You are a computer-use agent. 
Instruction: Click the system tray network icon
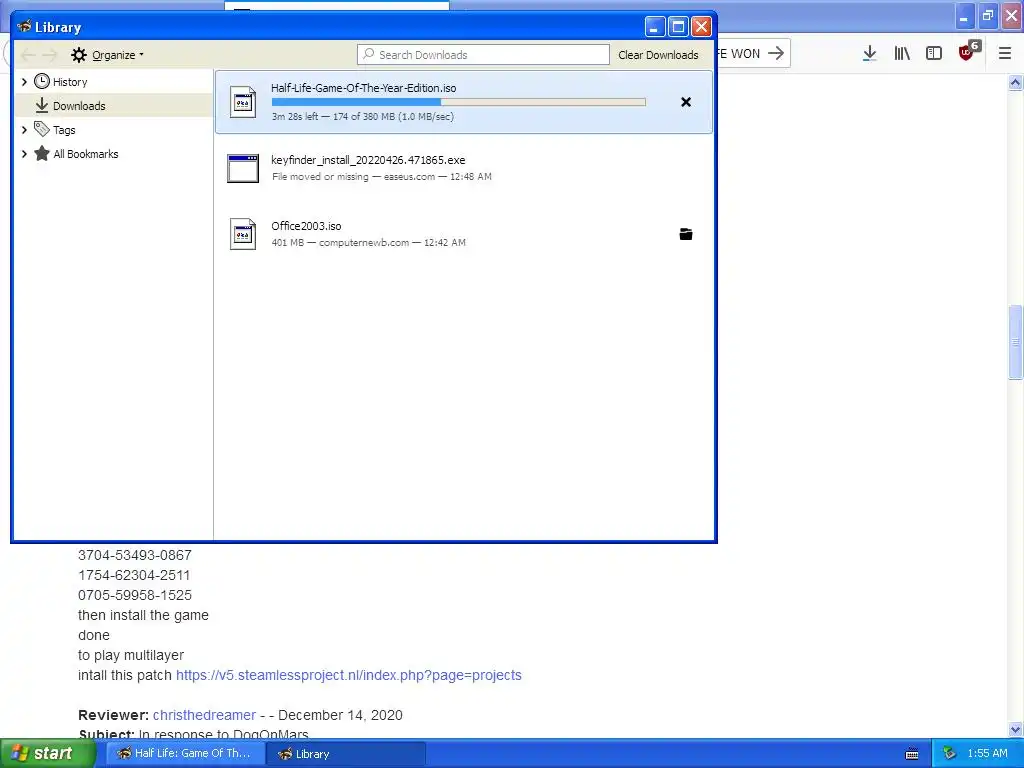949,754
